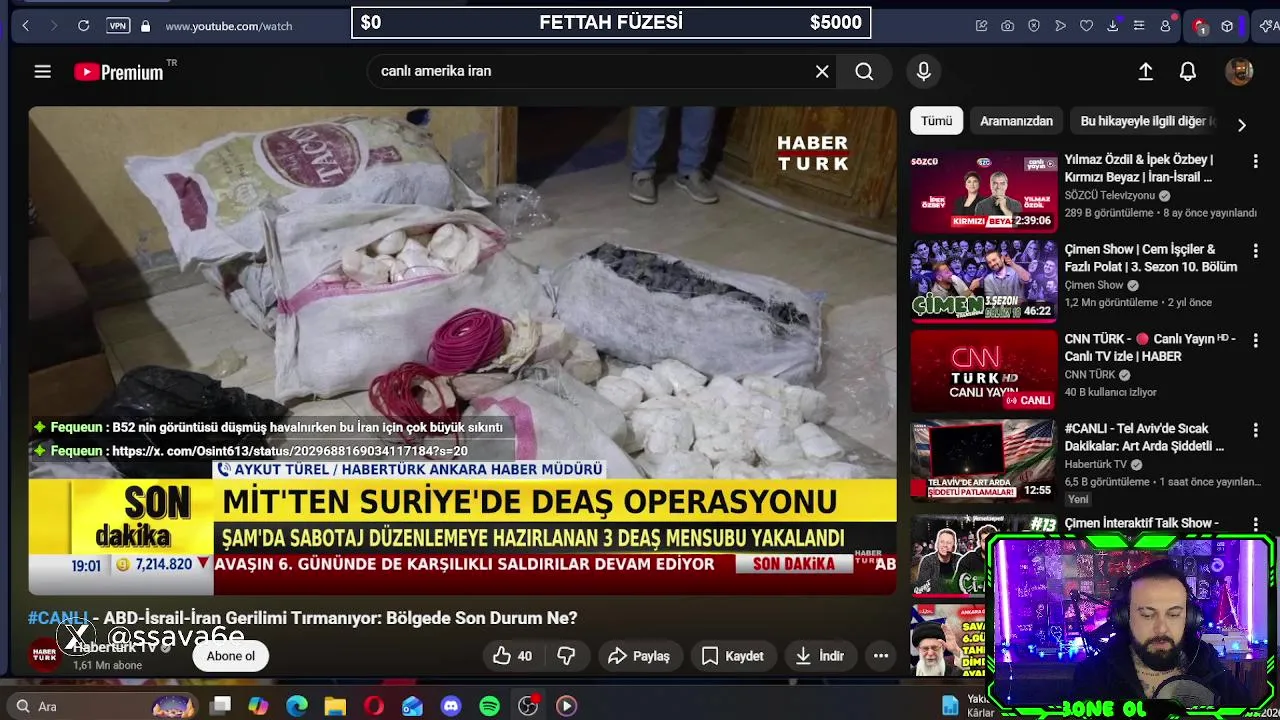This screenshot has width=1280, height=720.
Task: Subscribe with the "Abone ol" button
Action: pyautogui.click(x=231, y=656)
